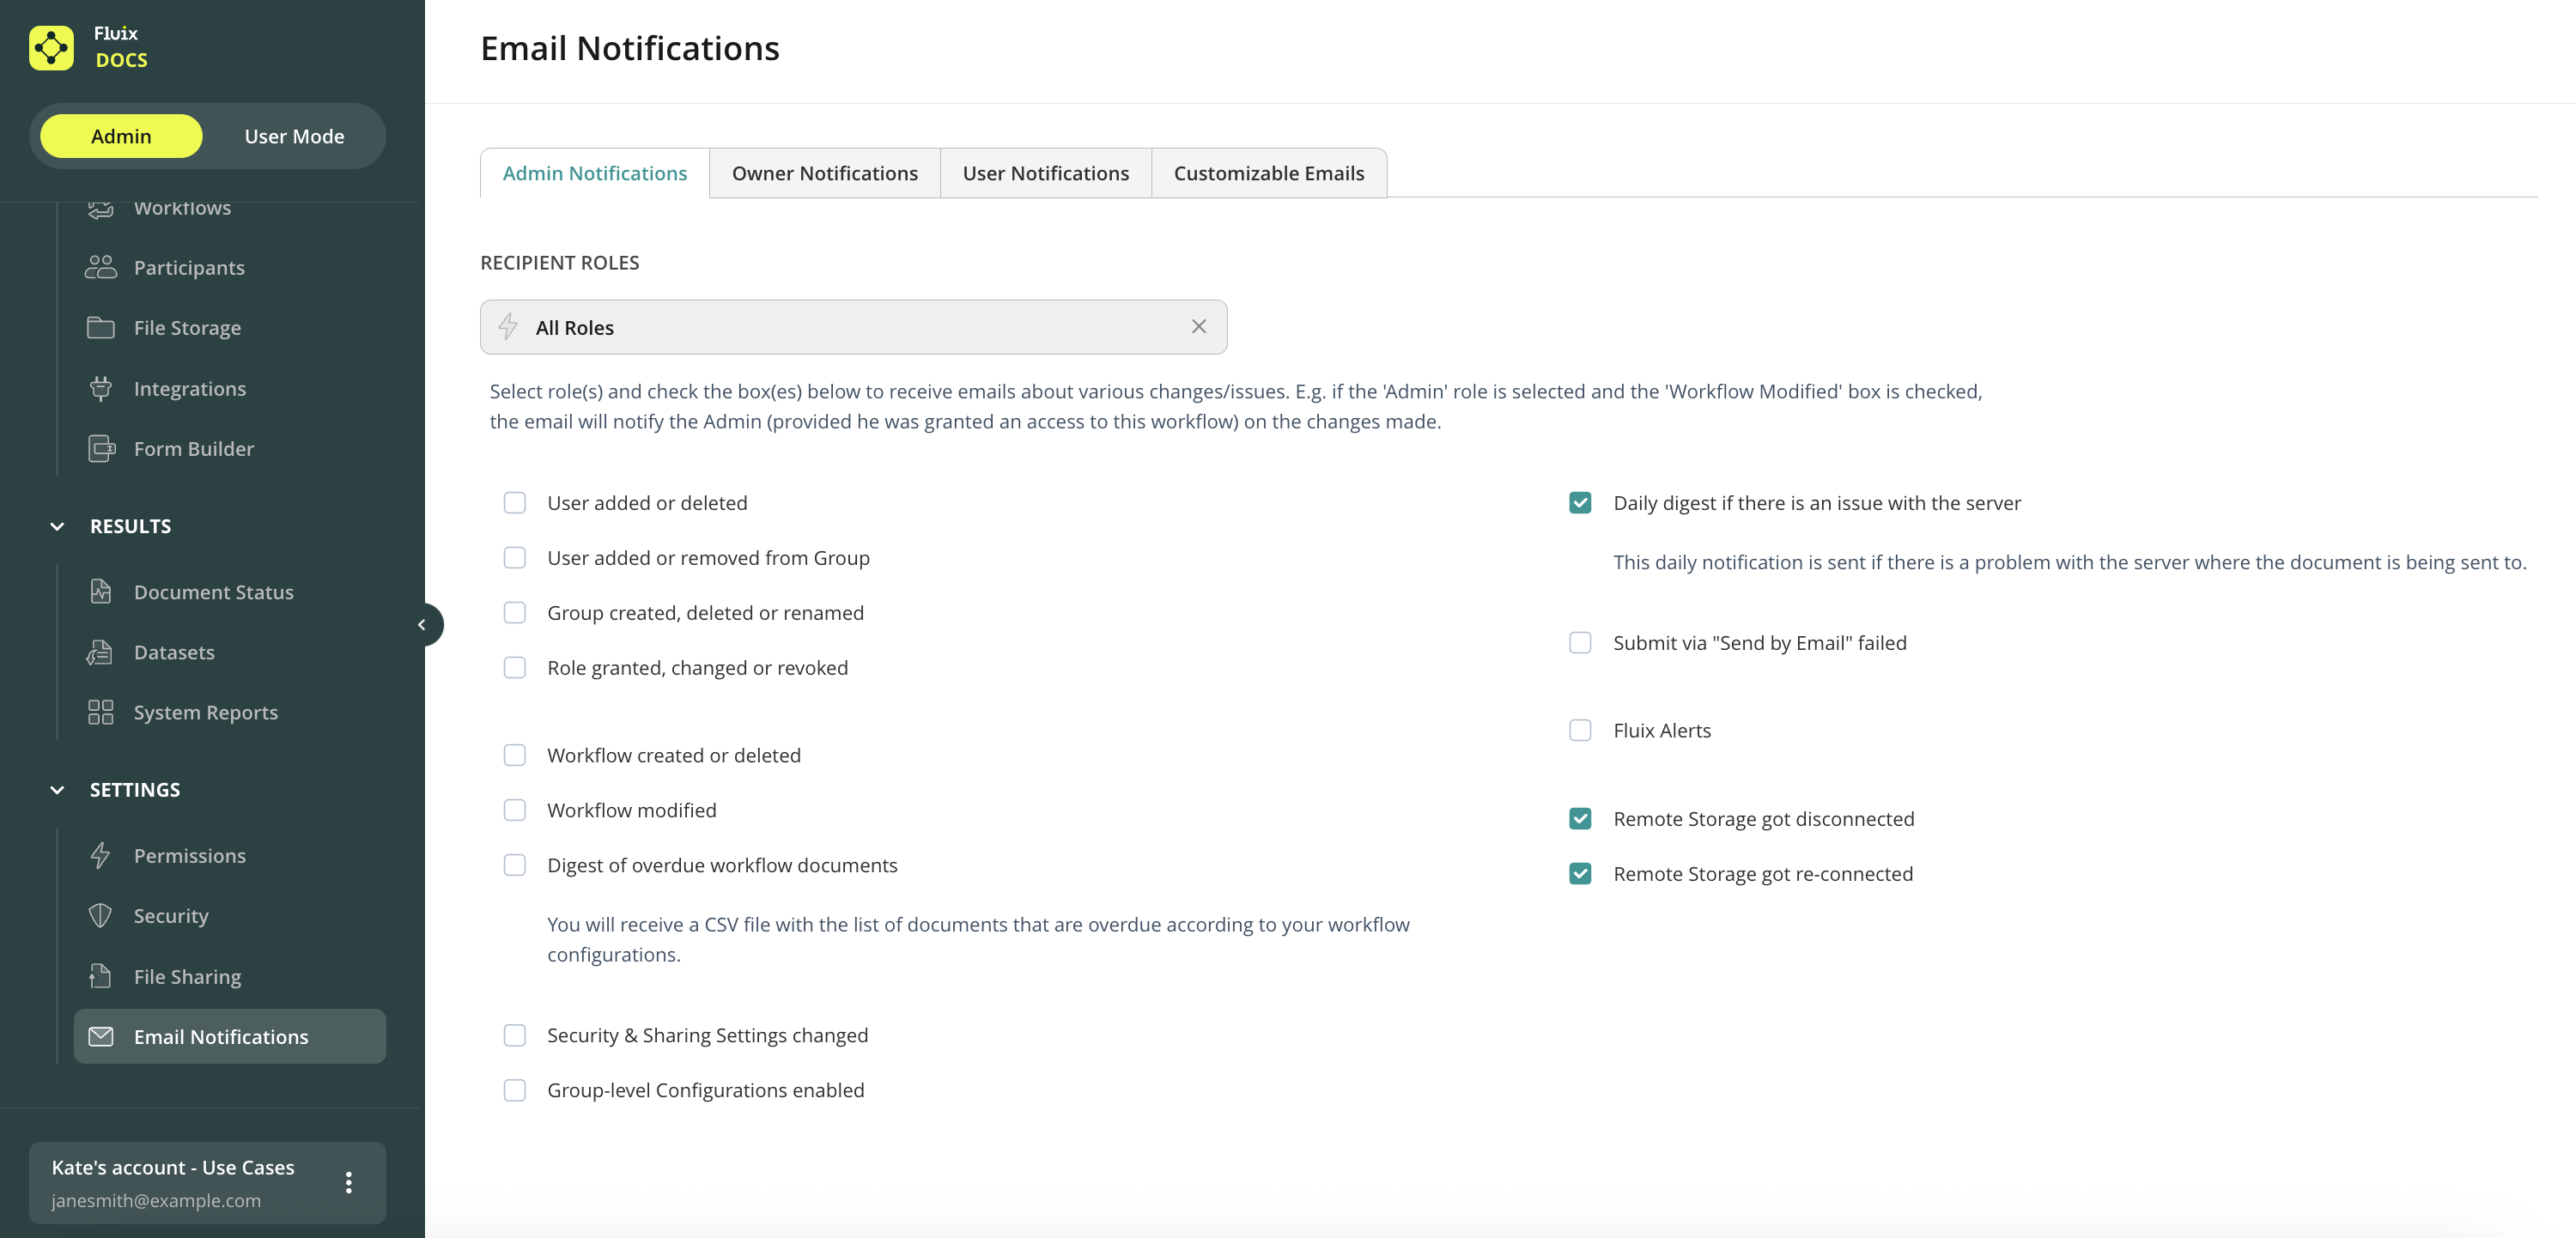Collapse the RESULTS section chevron

tap(57, 526)
